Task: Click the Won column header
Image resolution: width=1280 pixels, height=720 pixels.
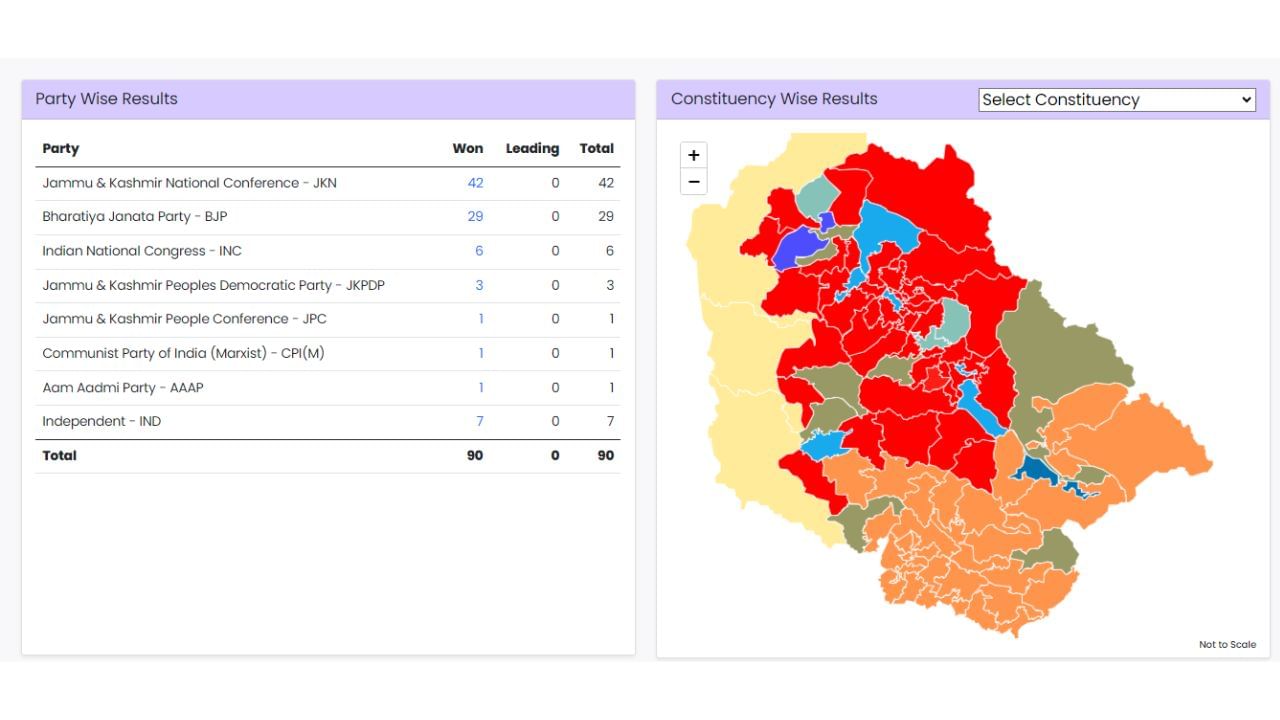Action: tap(467, 148)
